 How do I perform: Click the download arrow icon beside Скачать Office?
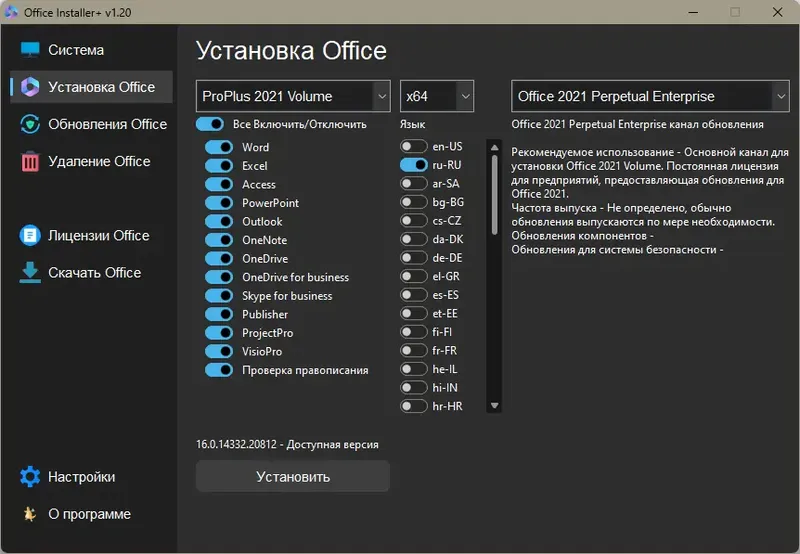pos(30,272)
